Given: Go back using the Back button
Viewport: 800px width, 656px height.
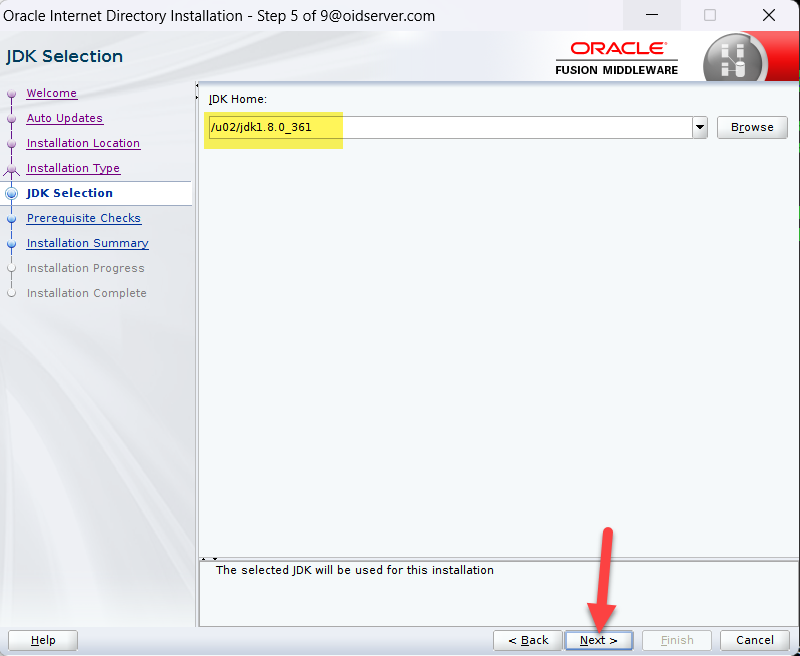Looking at the screenshot, I should [527, 640].
